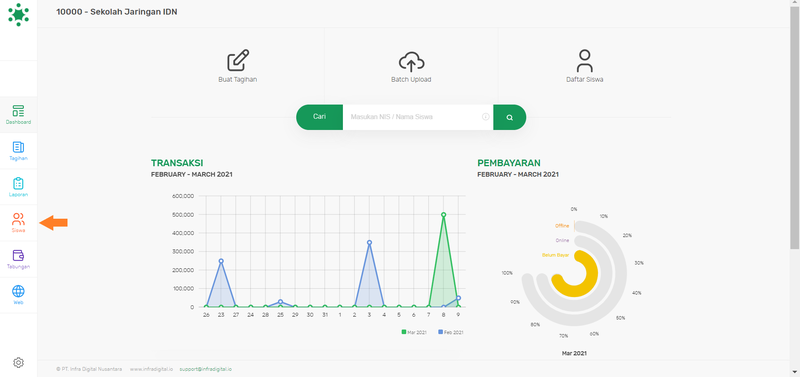Image resolution: width=800 pixels, height=377 pixels.
Task: Click the Belum Bayar chart label
Action: pos(555,255)
